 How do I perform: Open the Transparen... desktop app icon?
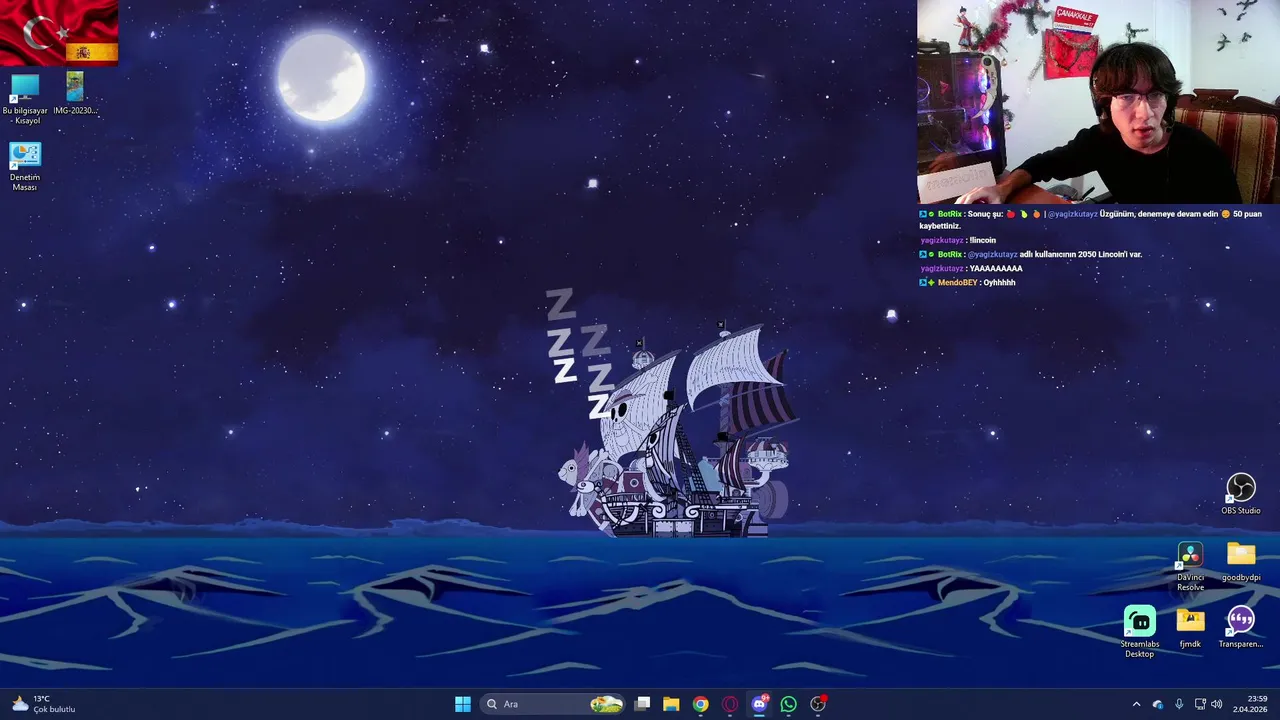point(1241,628)
